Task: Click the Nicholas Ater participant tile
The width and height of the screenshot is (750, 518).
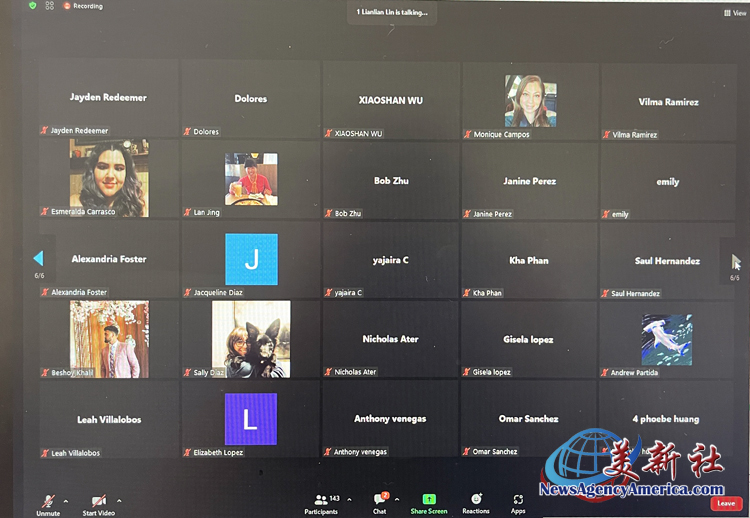Action: (390, 339)
